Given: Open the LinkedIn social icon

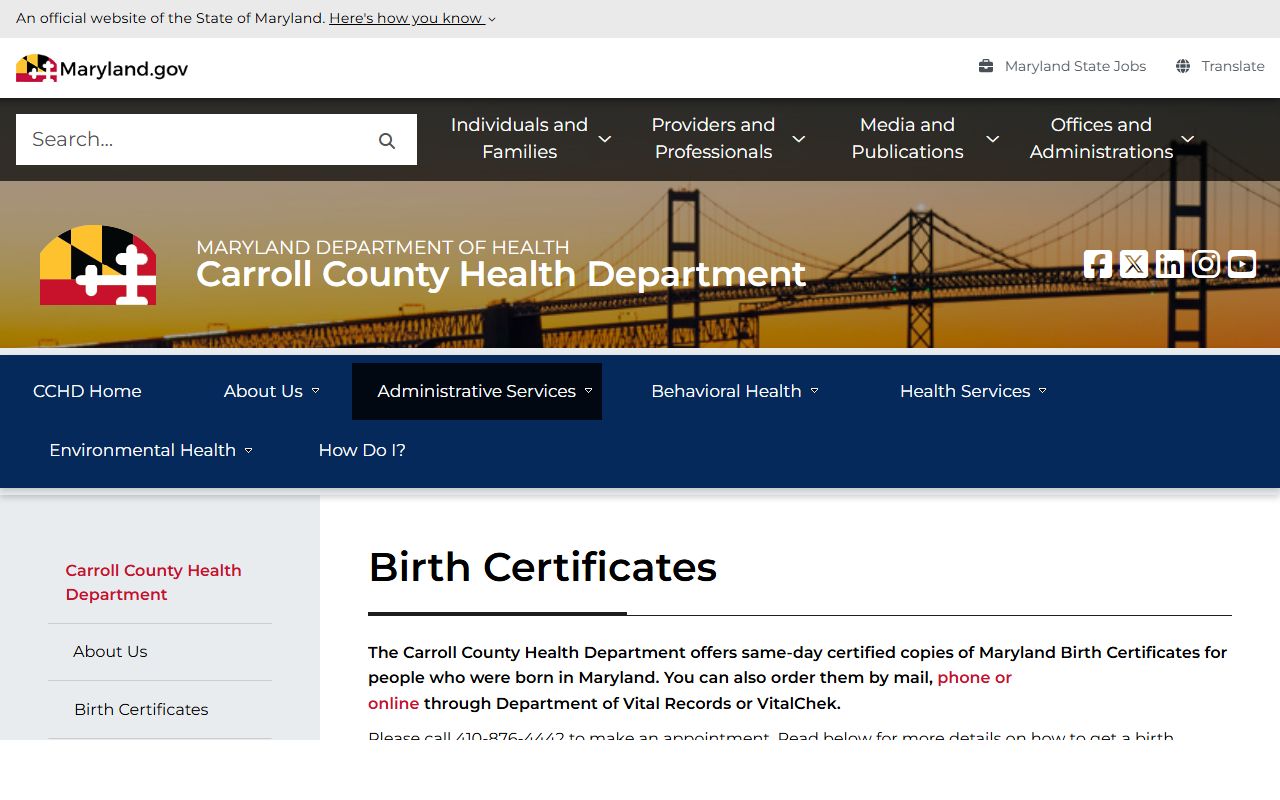Looking at the screenshot, I should [x=1170, y=264].
